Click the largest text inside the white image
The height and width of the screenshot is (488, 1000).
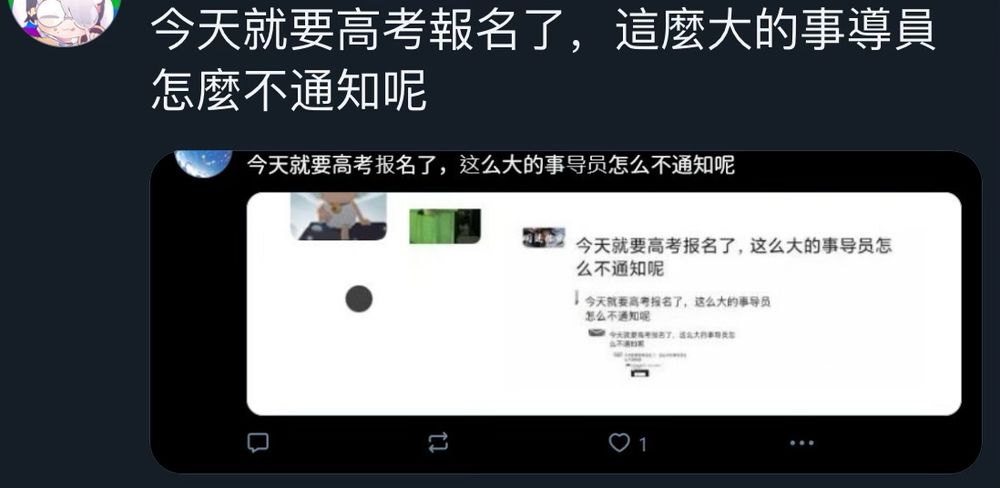tap(733, 256)
